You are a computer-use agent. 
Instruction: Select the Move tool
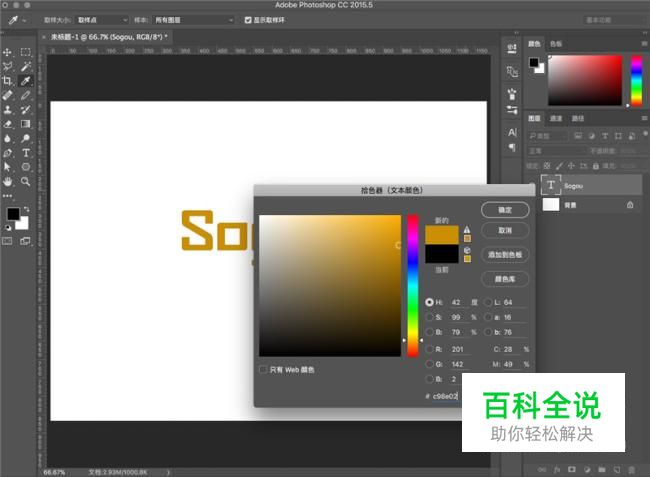tap(8, 52)
